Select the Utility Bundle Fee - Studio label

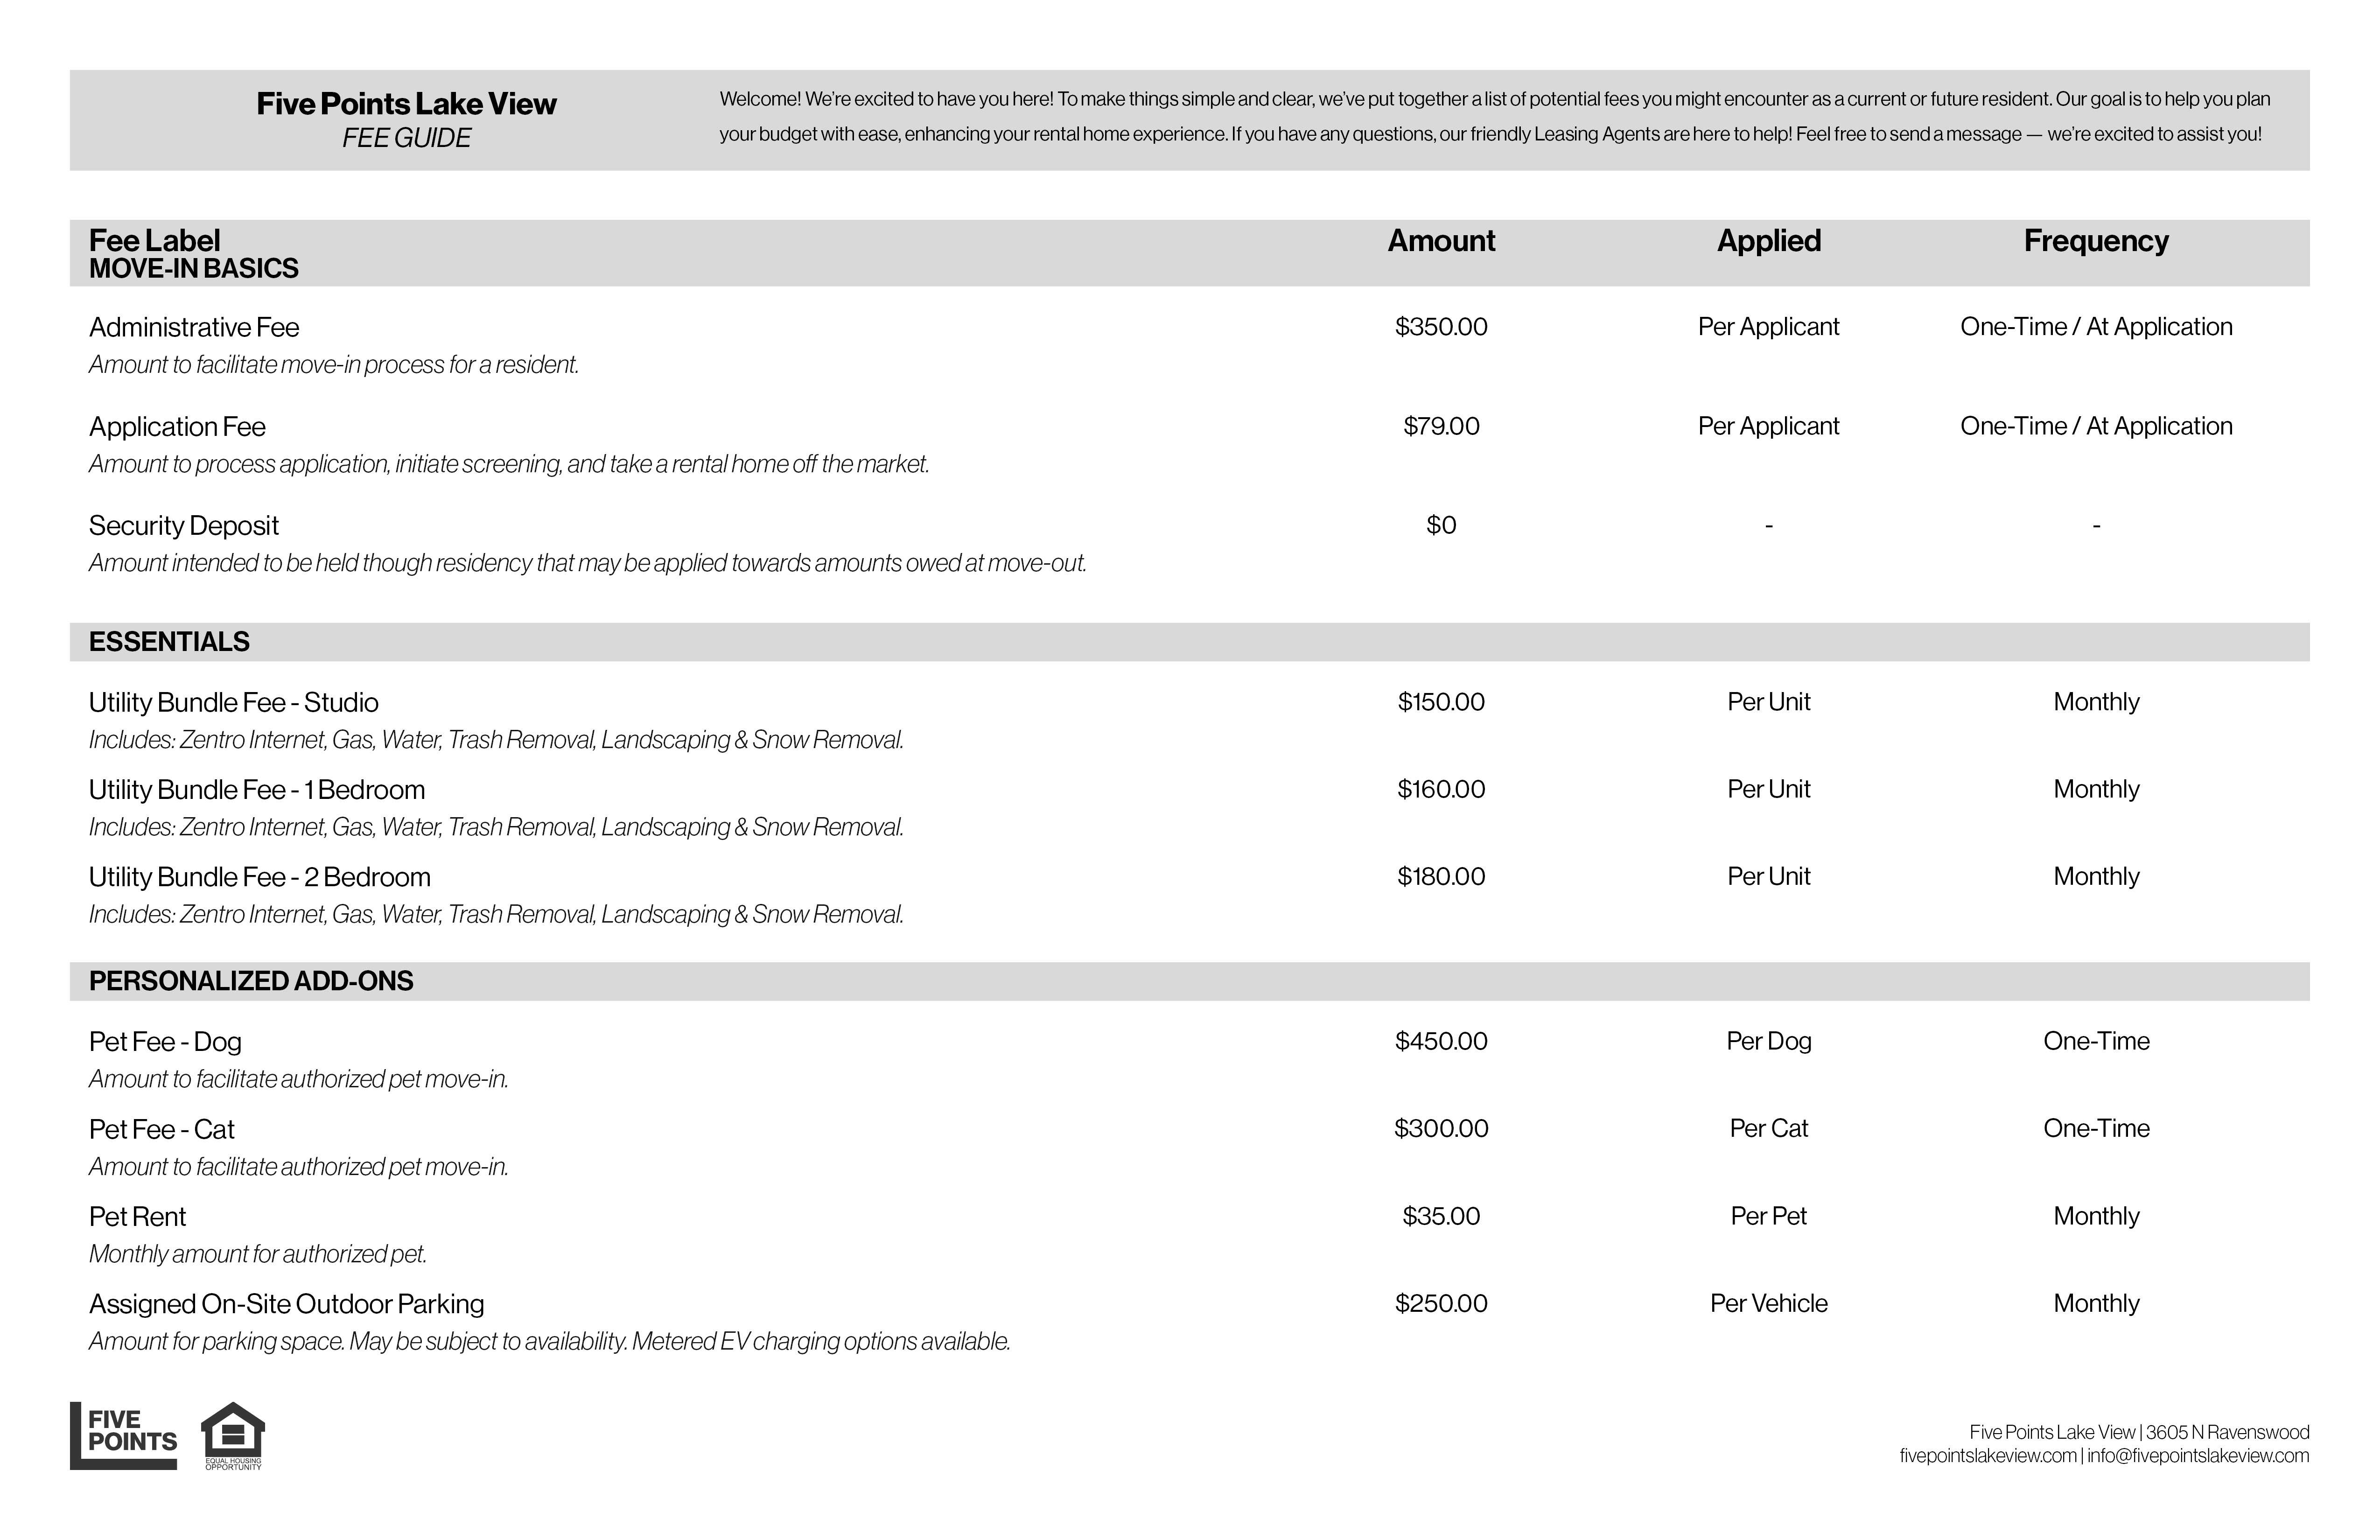coord(234,703)
